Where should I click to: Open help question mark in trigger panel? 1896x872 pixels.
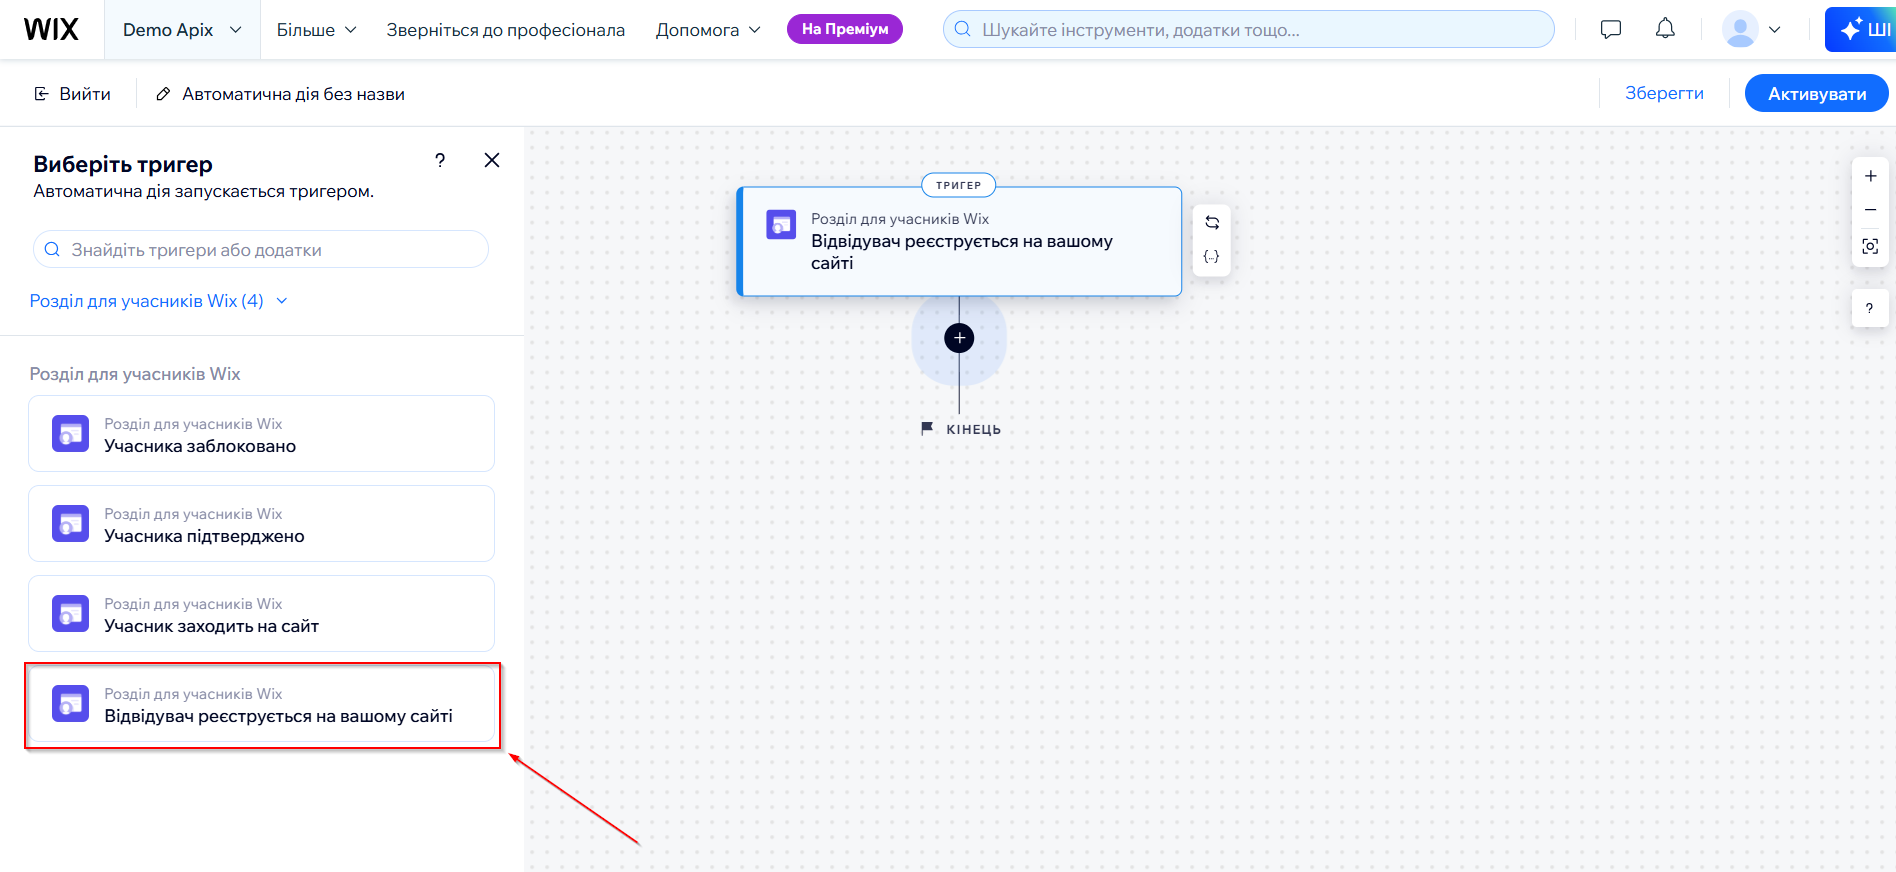(440, 160)
